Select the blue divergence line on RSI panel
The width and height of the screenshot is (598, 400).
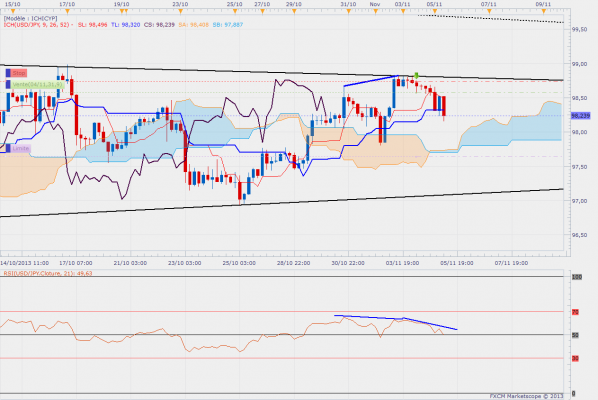click(x=395, y=321)
